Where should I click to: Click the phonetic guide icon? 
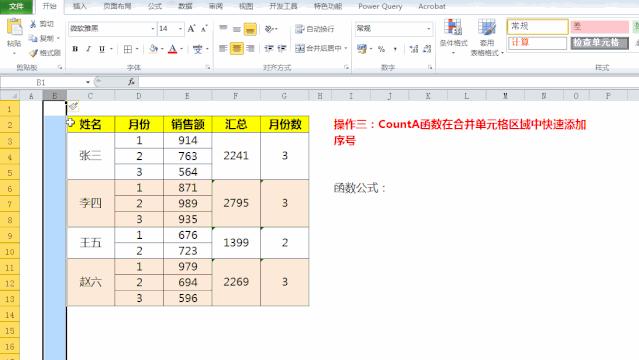click(197, 49)
